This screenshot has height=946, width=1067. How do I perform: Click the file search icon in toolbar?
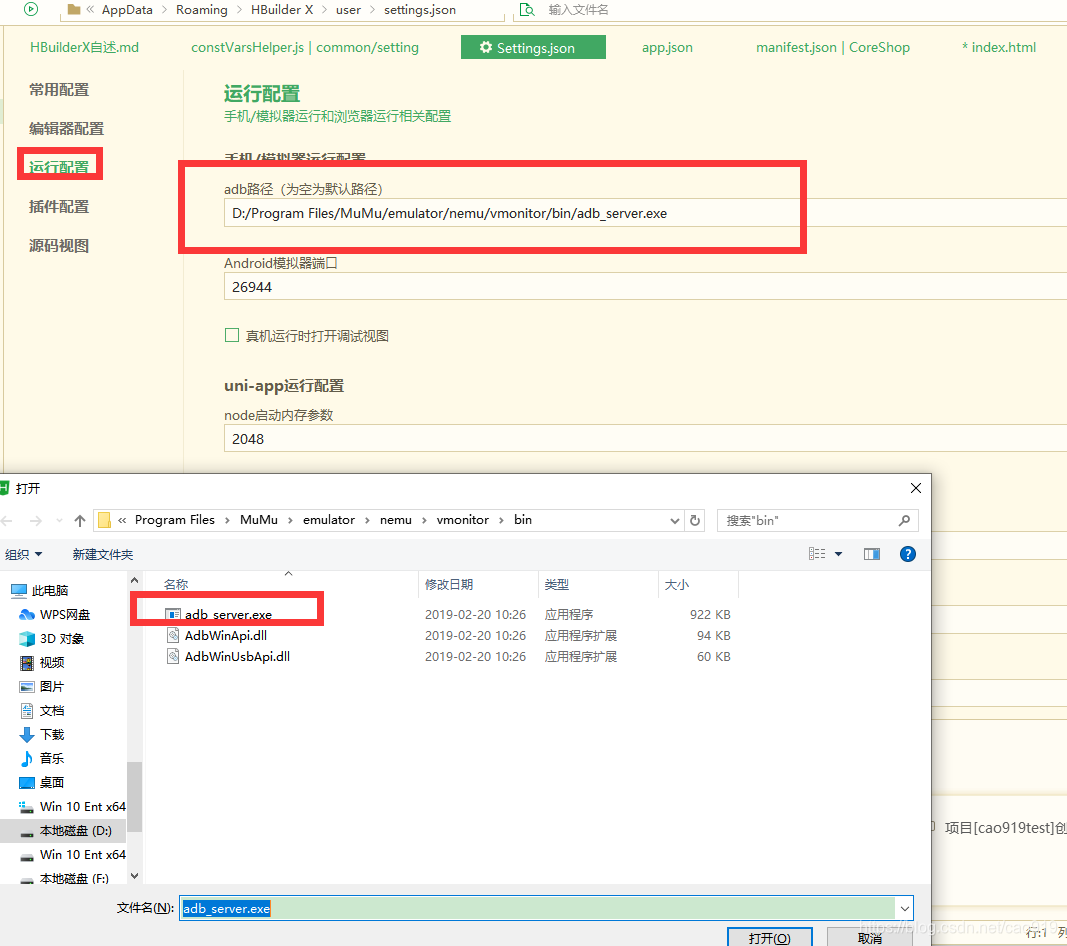pyautogui.click(x=527, y=10)
